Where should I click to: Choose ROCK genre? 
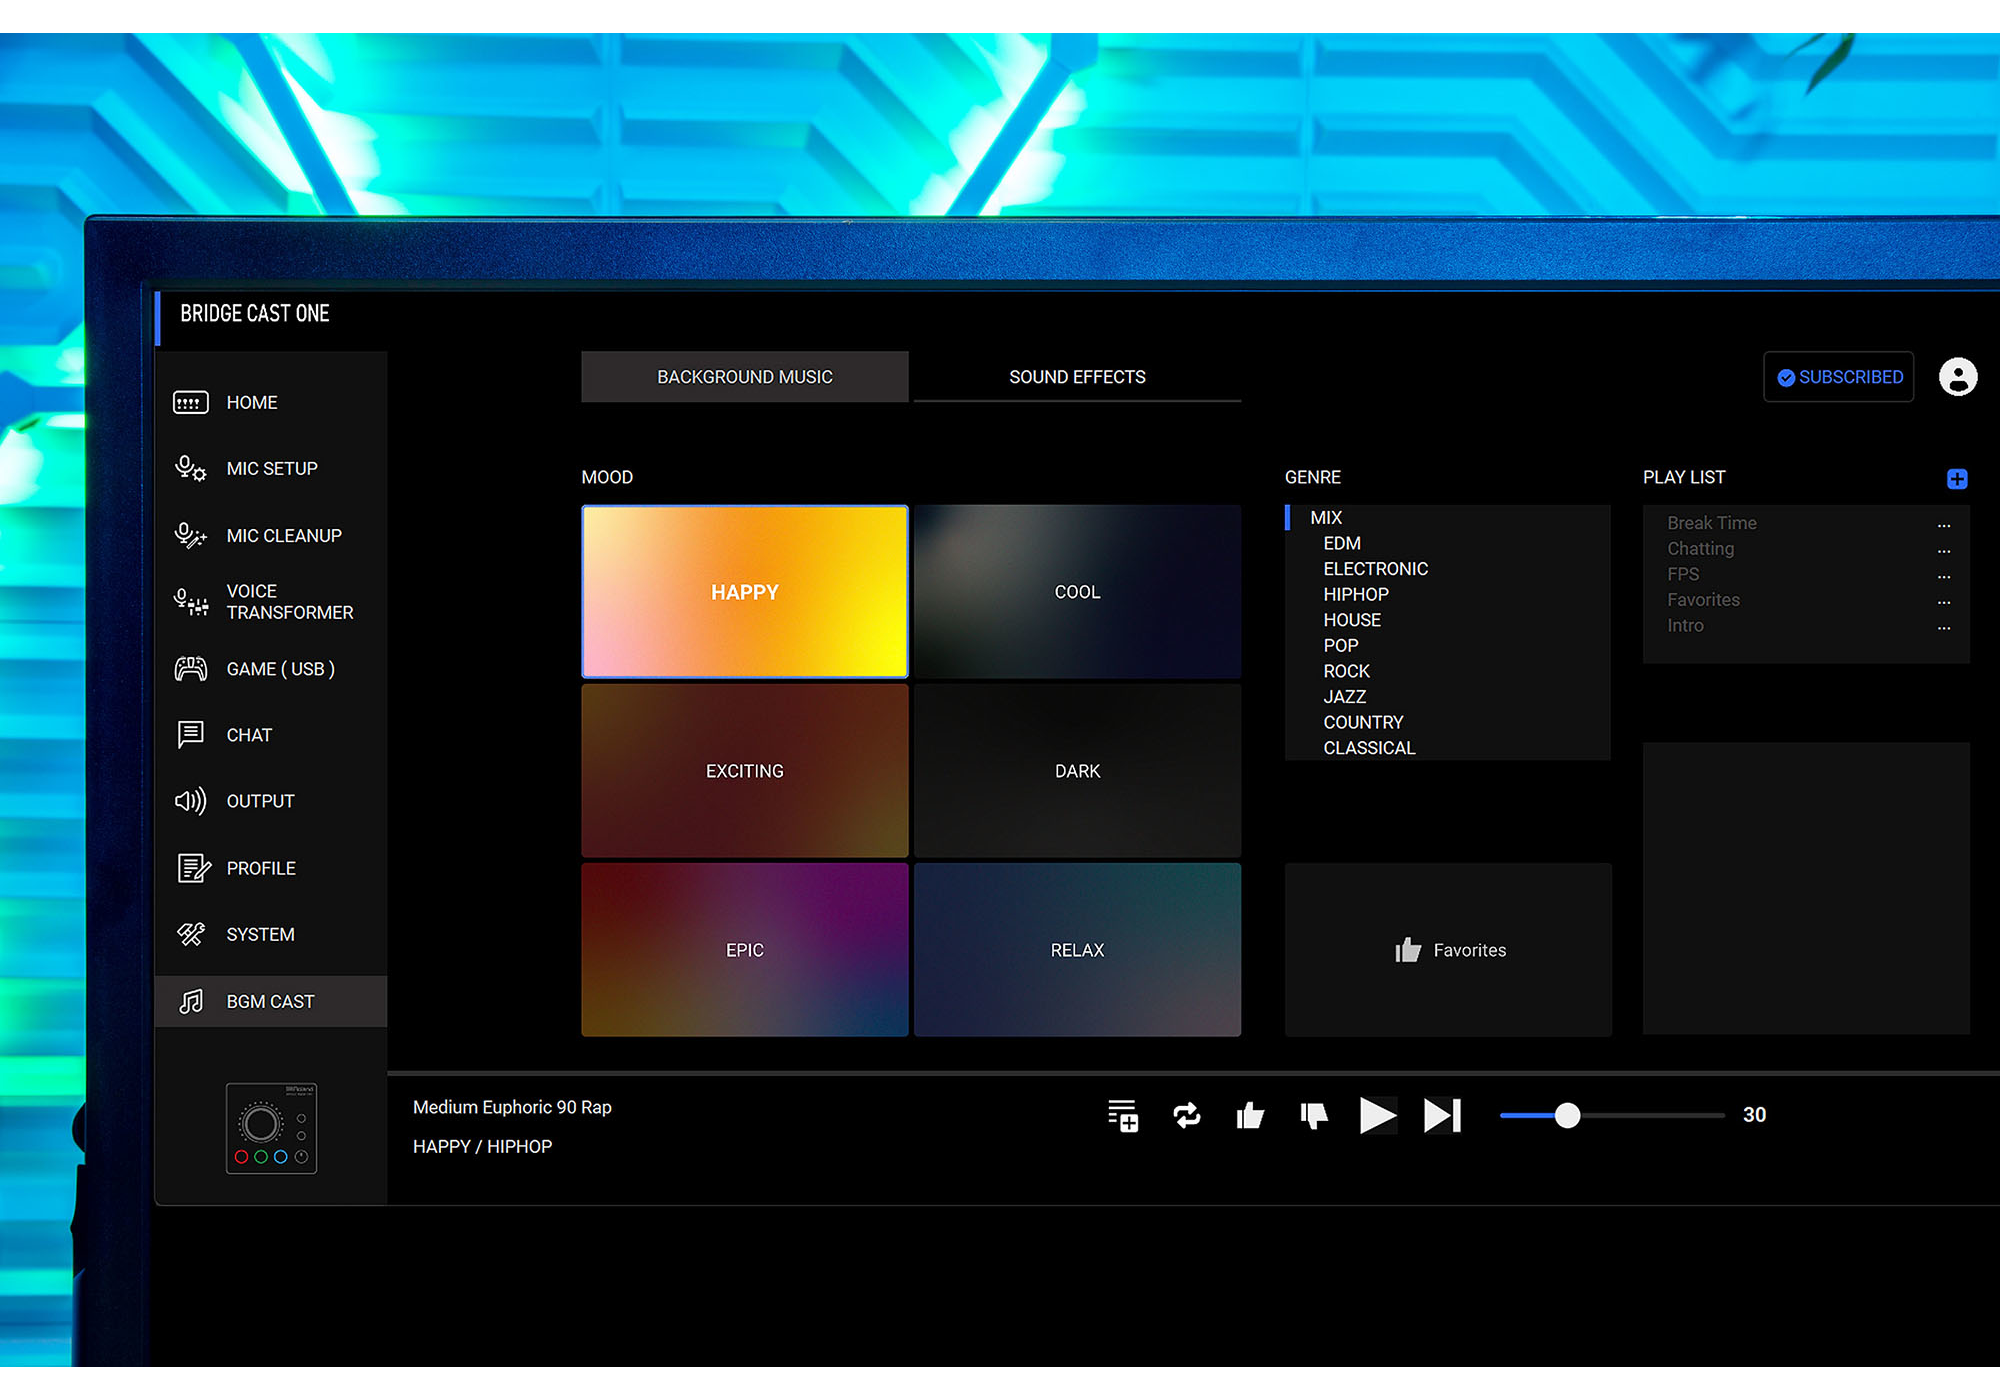1346,671
